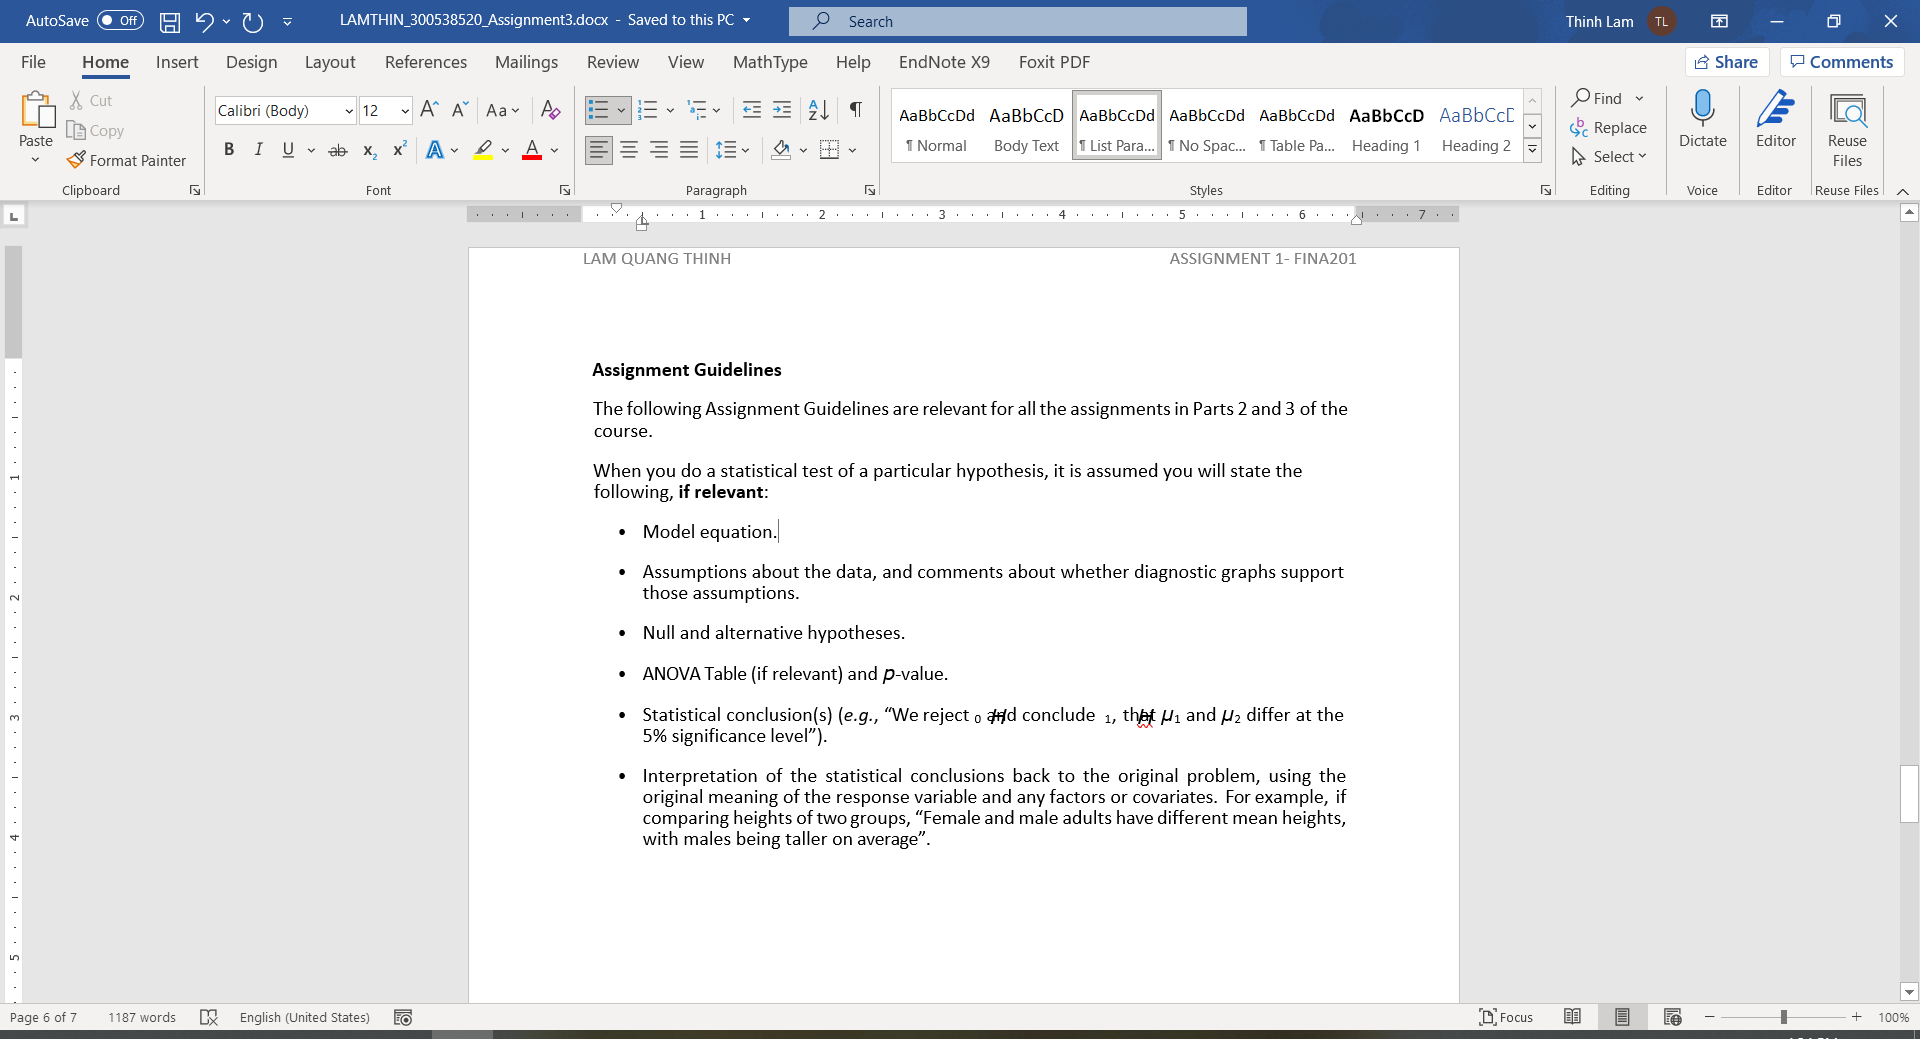The width and height of the screenshot is (1920, 1039).
Task: Apply Bold formatting to text
Action: (229, 149)
